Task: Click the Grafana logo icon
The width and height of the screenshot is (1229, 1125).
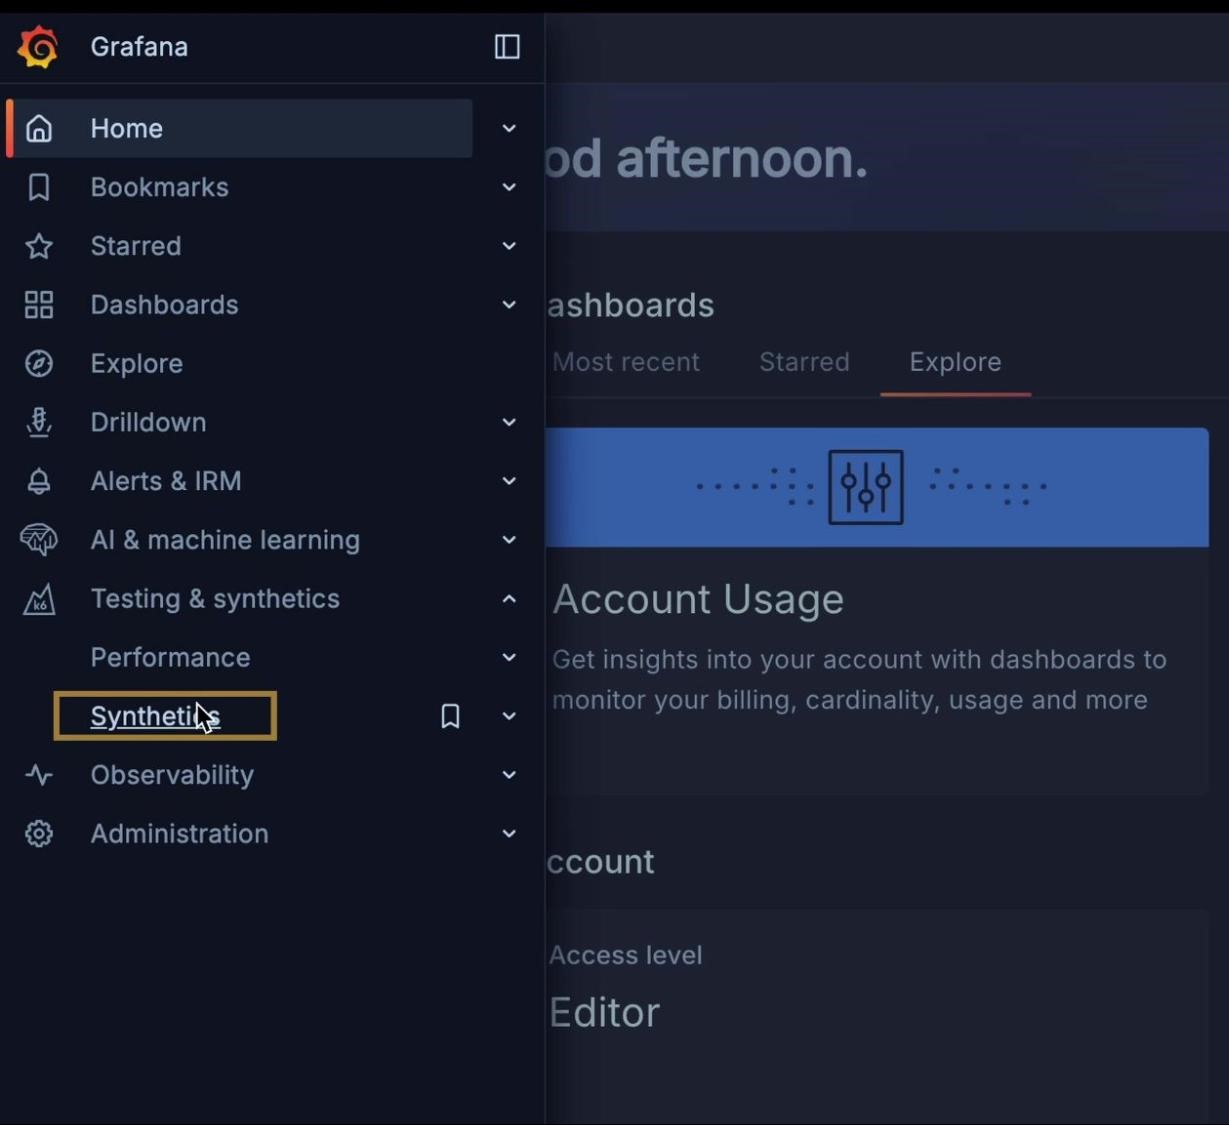Action: (38, 47)
